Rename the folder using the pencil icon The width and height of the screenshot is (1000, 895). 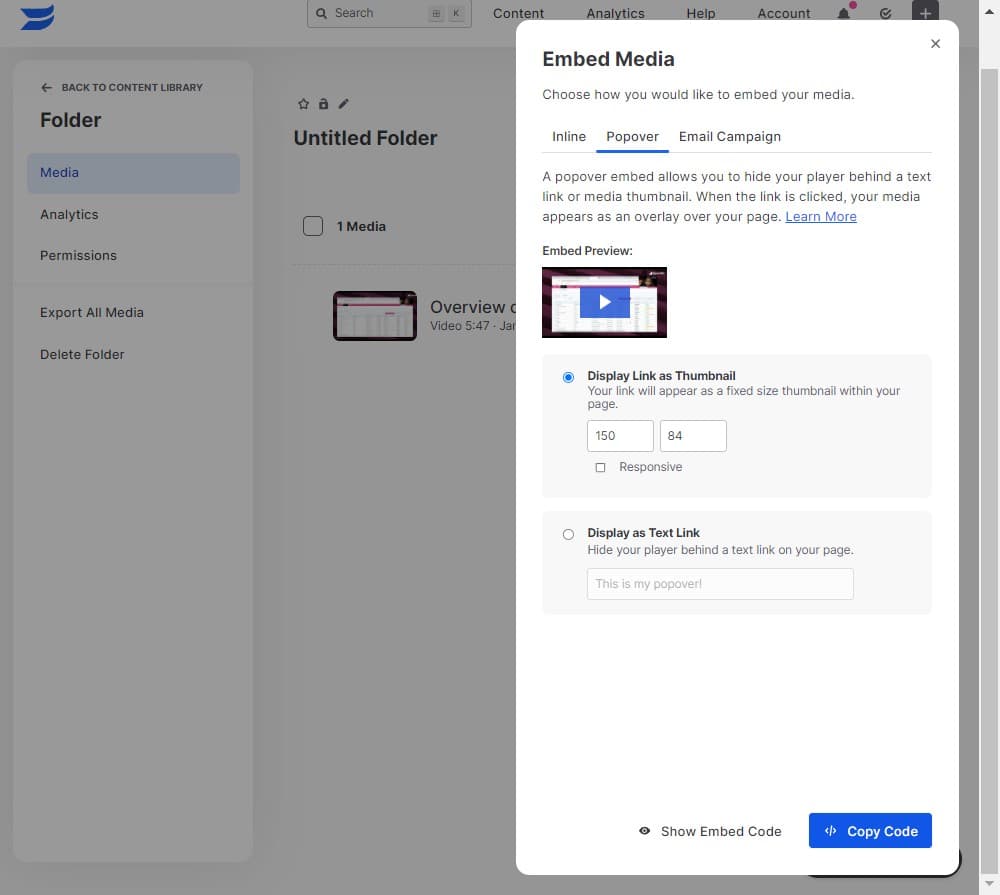point(343,103)
